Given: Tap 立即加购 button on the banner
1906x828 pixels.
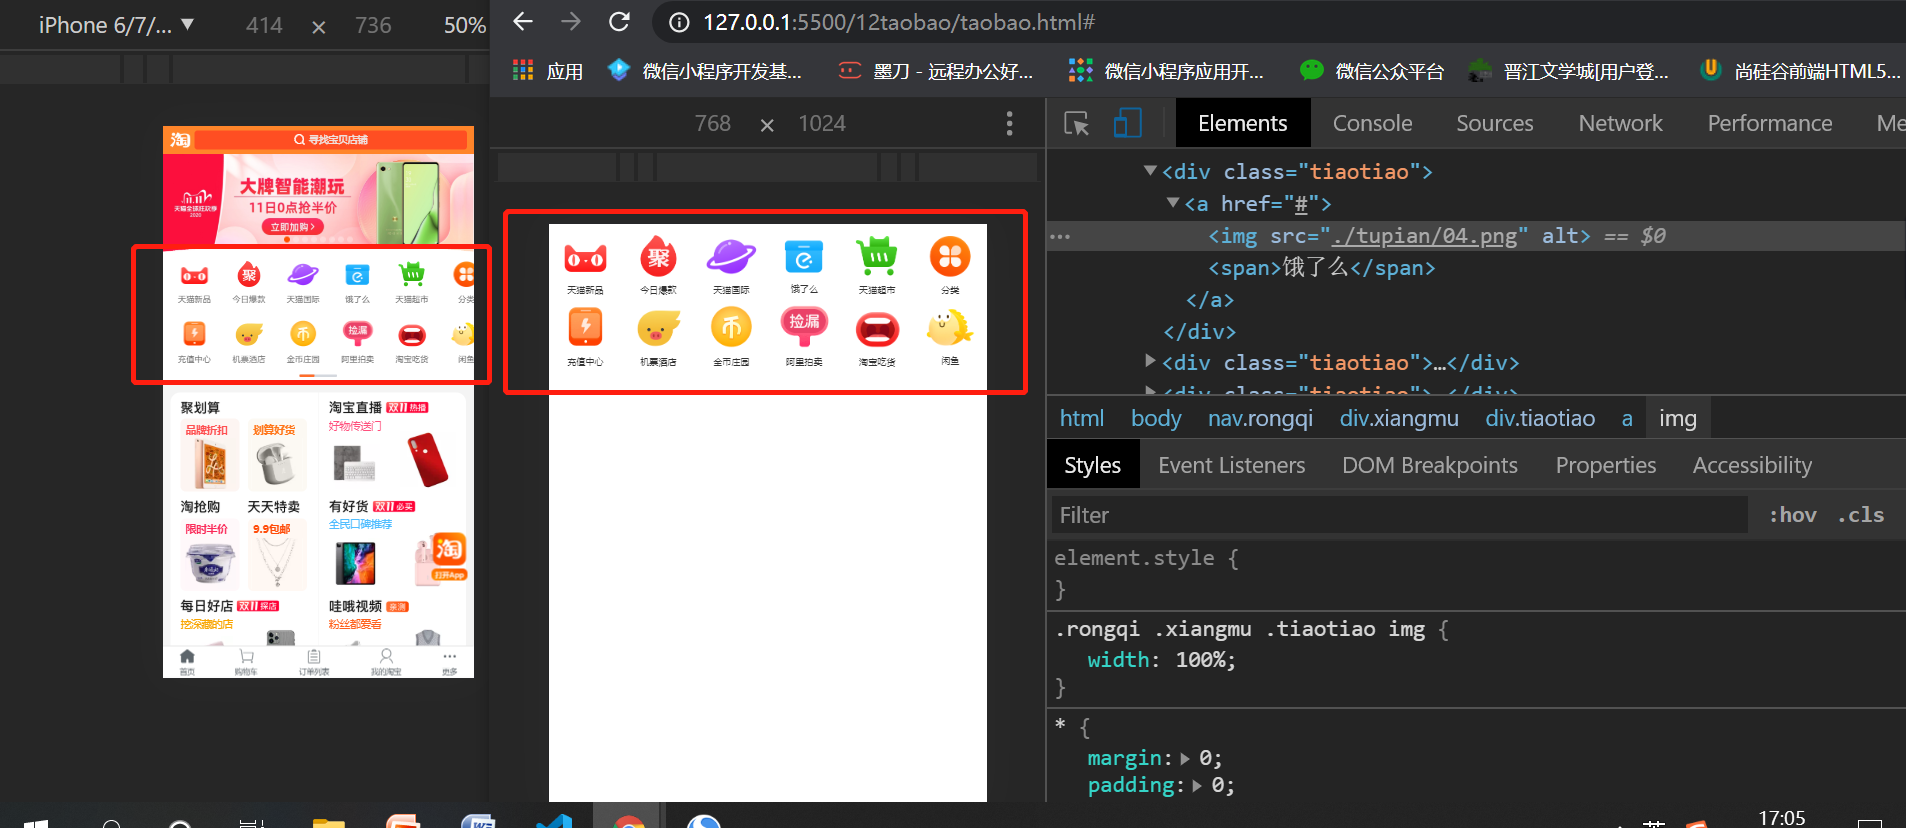Looking at the screenshot, I should tap(292, 227).
